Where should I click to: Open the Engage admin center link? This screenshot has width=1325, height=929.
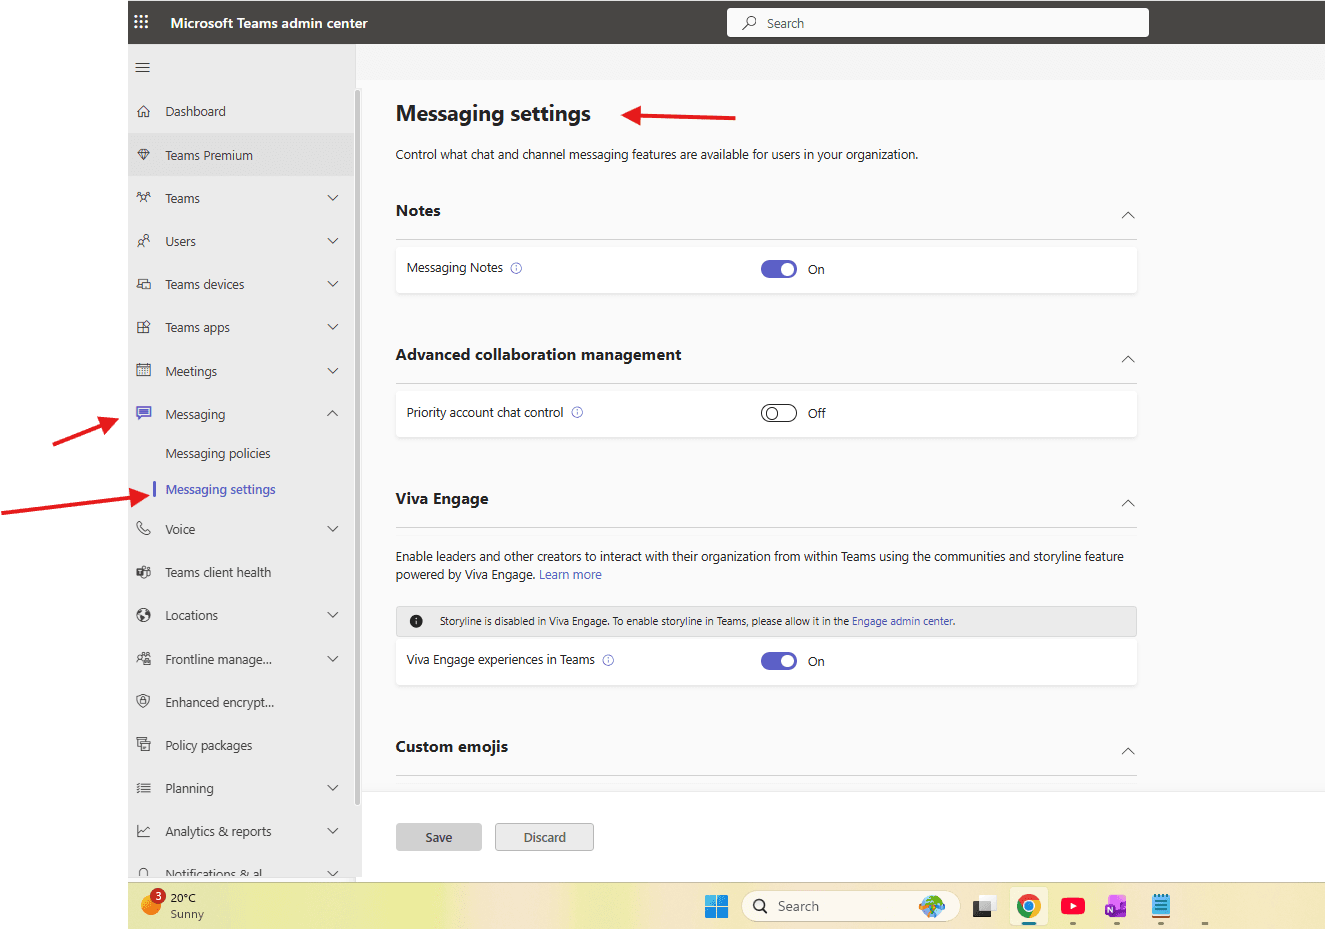(x=902, y=620)
